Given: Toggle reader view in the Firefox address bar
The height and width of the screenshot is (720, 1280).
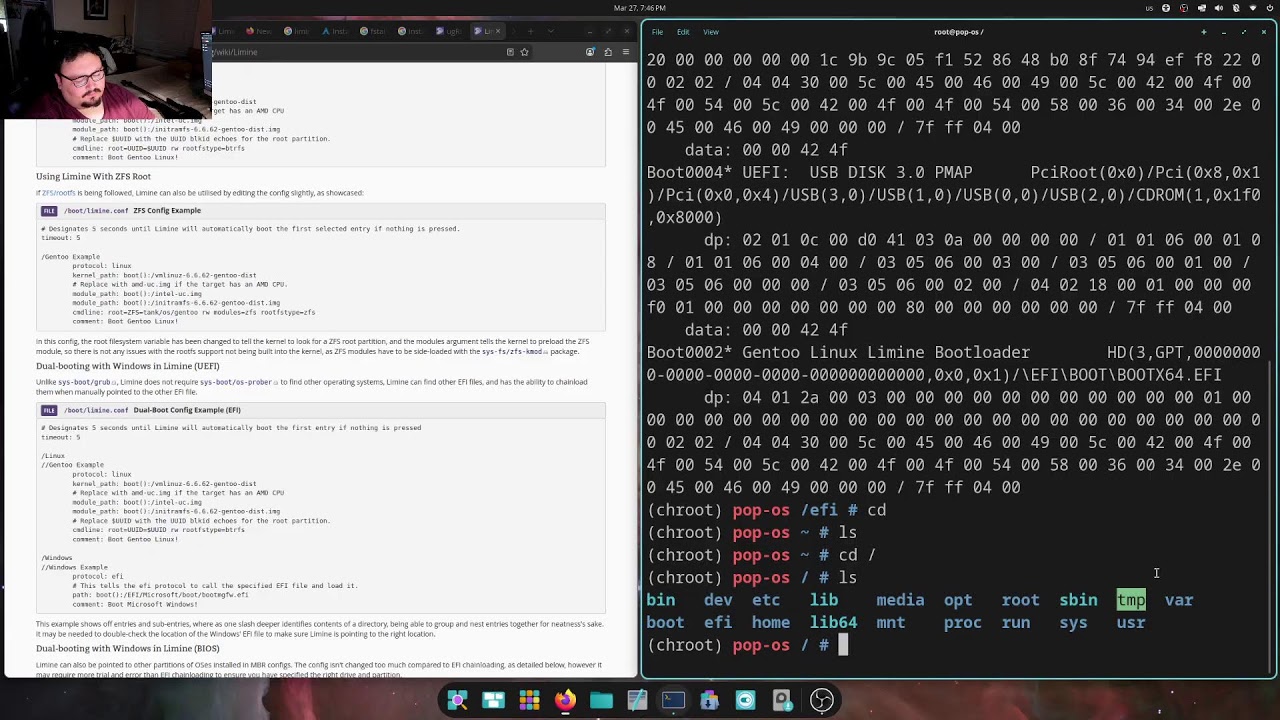Looking at the screenshot, I should coord(510,52).
